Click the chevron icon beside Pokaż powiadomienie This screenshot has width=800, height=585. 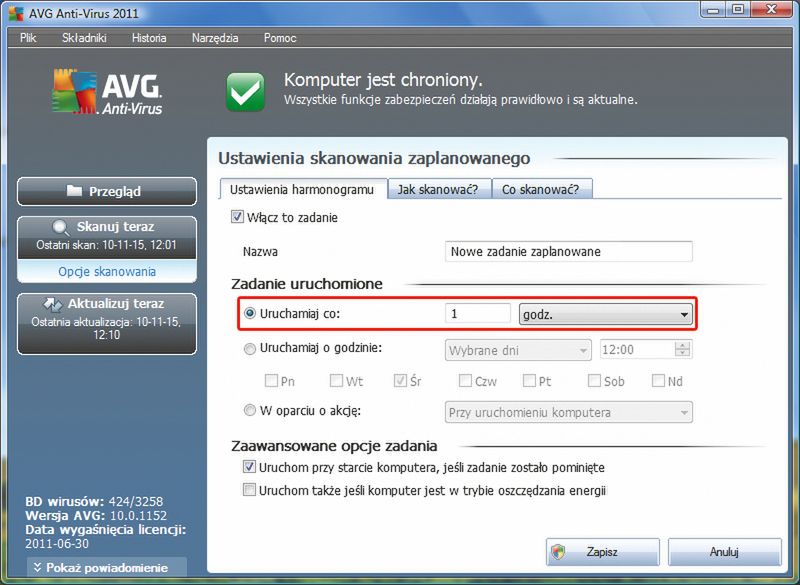click(37, 567)
